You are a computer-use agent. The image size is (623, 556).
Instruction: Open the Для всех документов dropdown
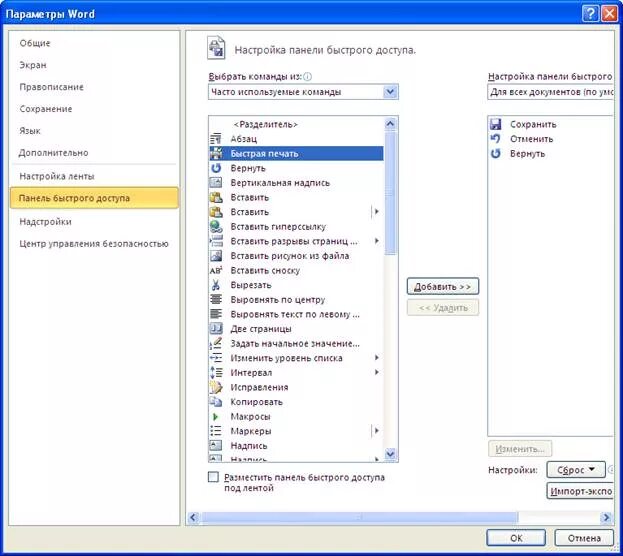(x=550, y=92)
